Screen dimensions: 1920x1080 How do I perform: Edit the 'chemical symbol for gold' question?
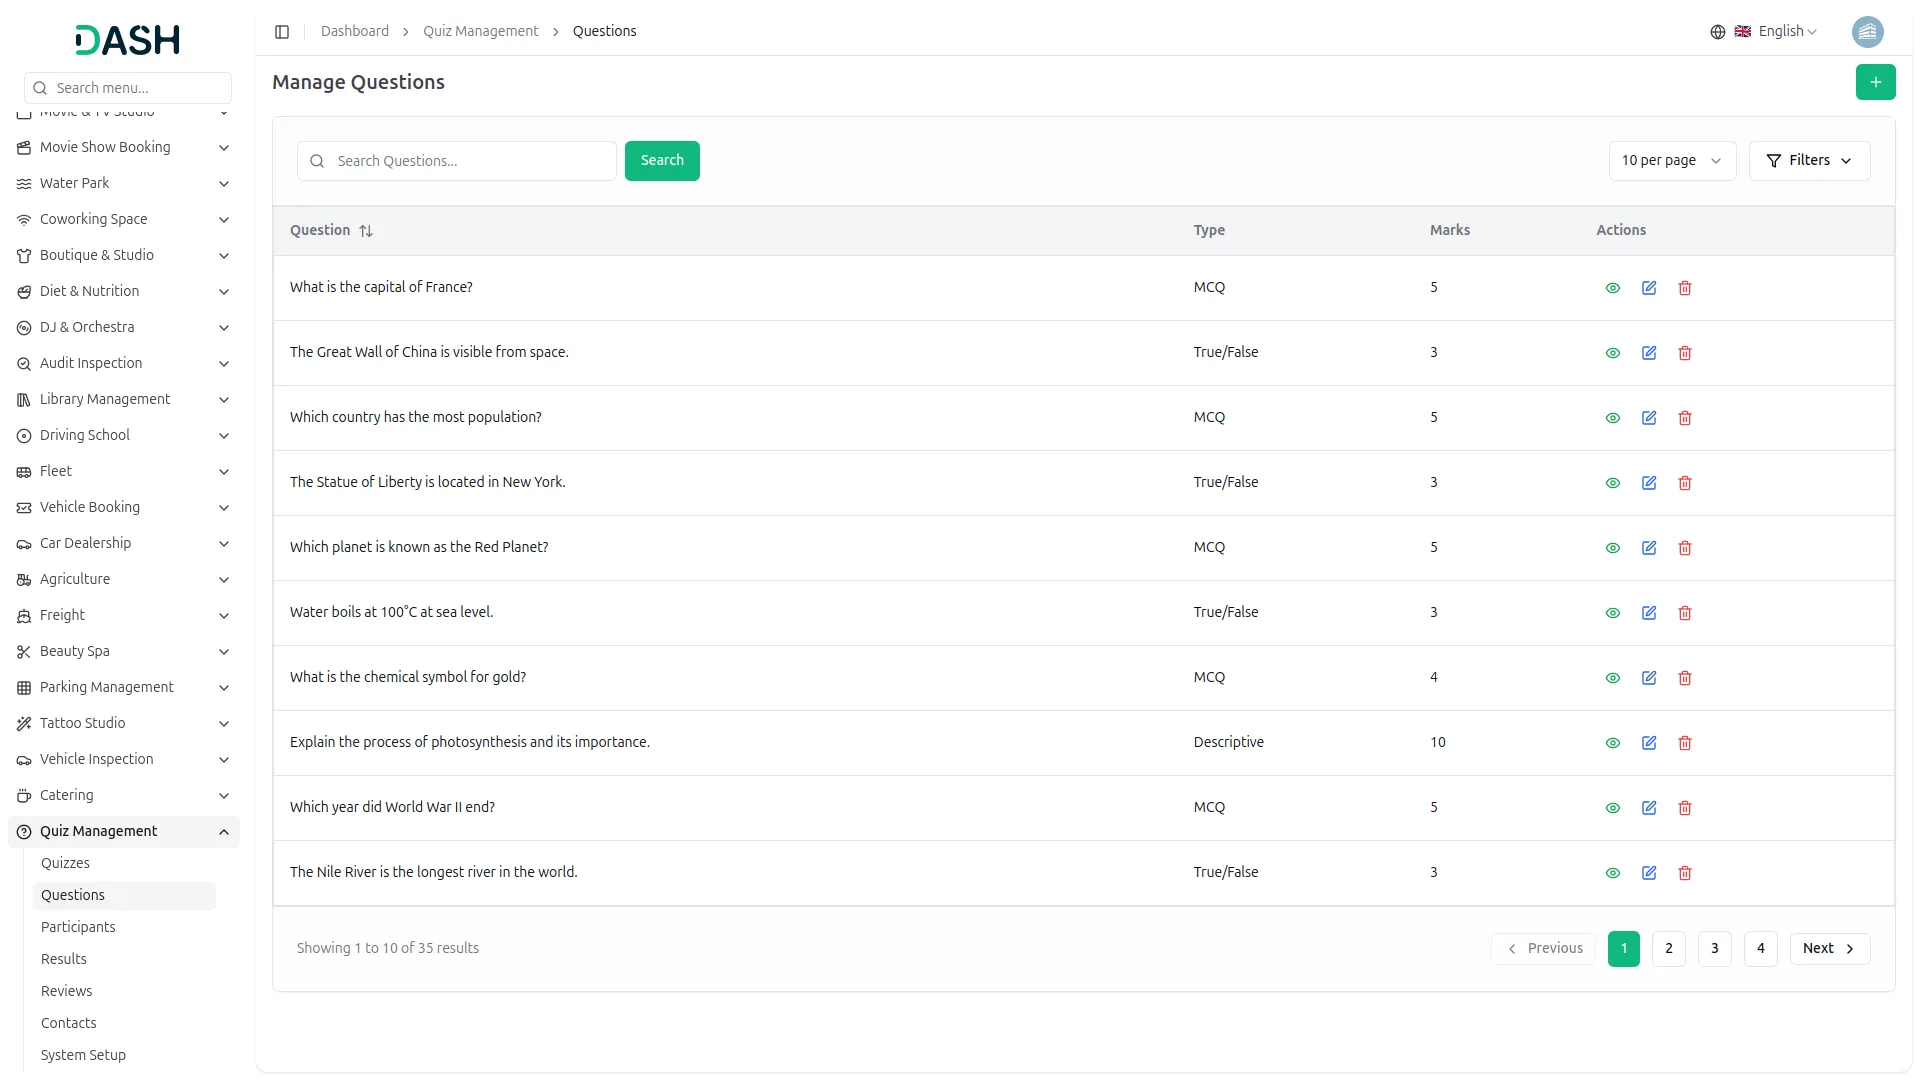pyautogui.click(x=1649, y=678)
